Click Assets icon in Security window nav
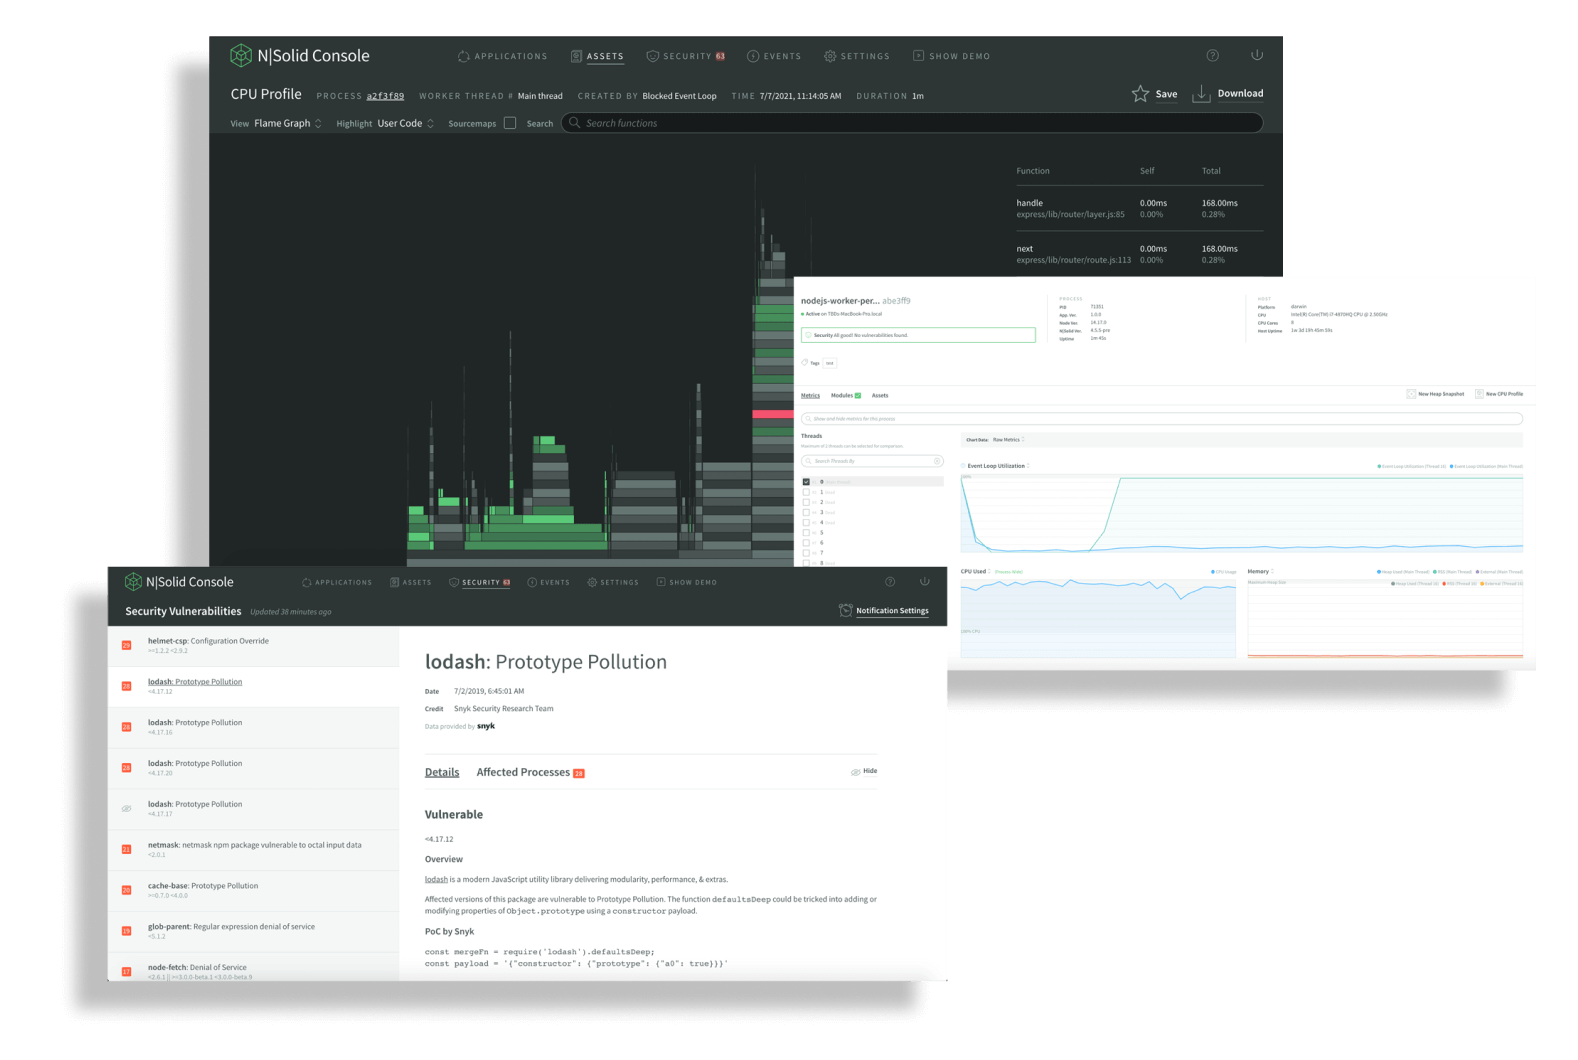The width and height of the screenshot is (1578, 1060). pos(395,582)
